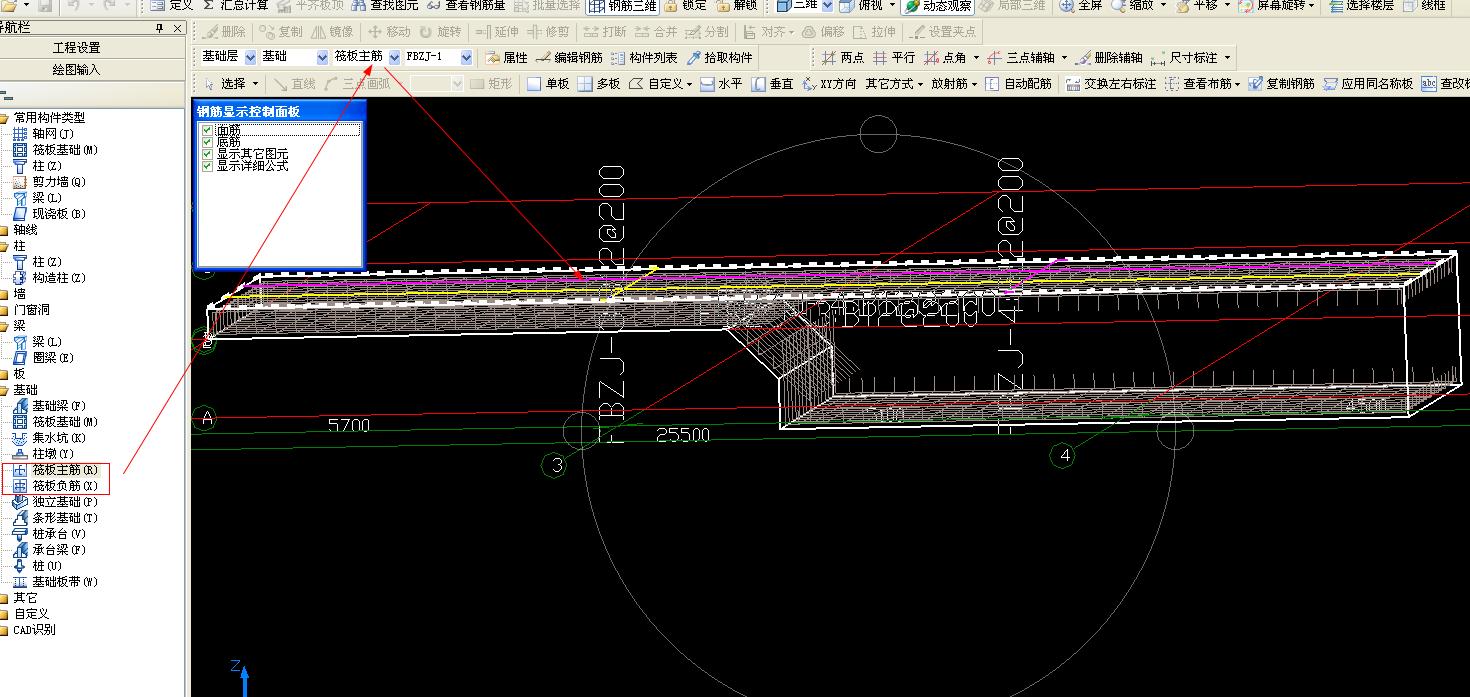The height and width of the screenshot is (697, 1470).
Task: Uncheck the 面筋 checkbox
Action: 207,130
